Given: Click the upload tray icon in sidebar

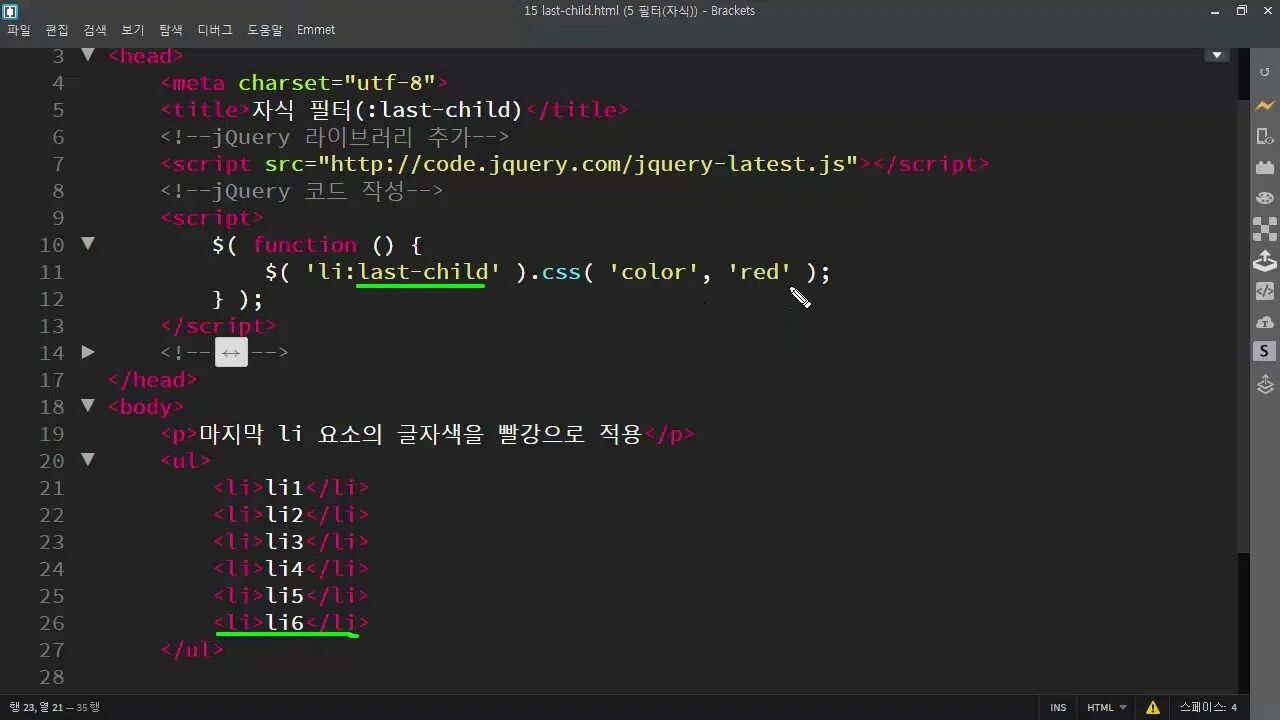Looking at the screenshot, I should [1265, 261].
